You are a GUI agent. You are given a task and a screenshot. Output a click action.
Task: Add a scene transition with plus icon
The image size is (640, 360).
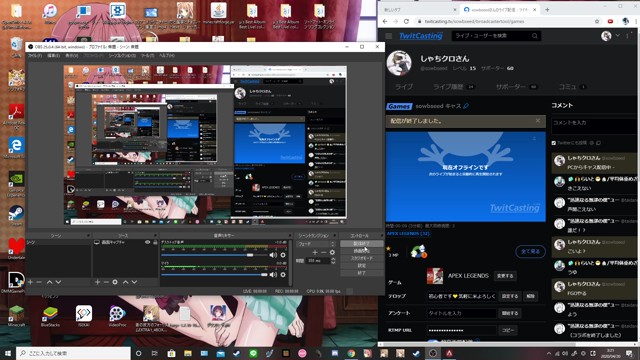coord(315,252)
